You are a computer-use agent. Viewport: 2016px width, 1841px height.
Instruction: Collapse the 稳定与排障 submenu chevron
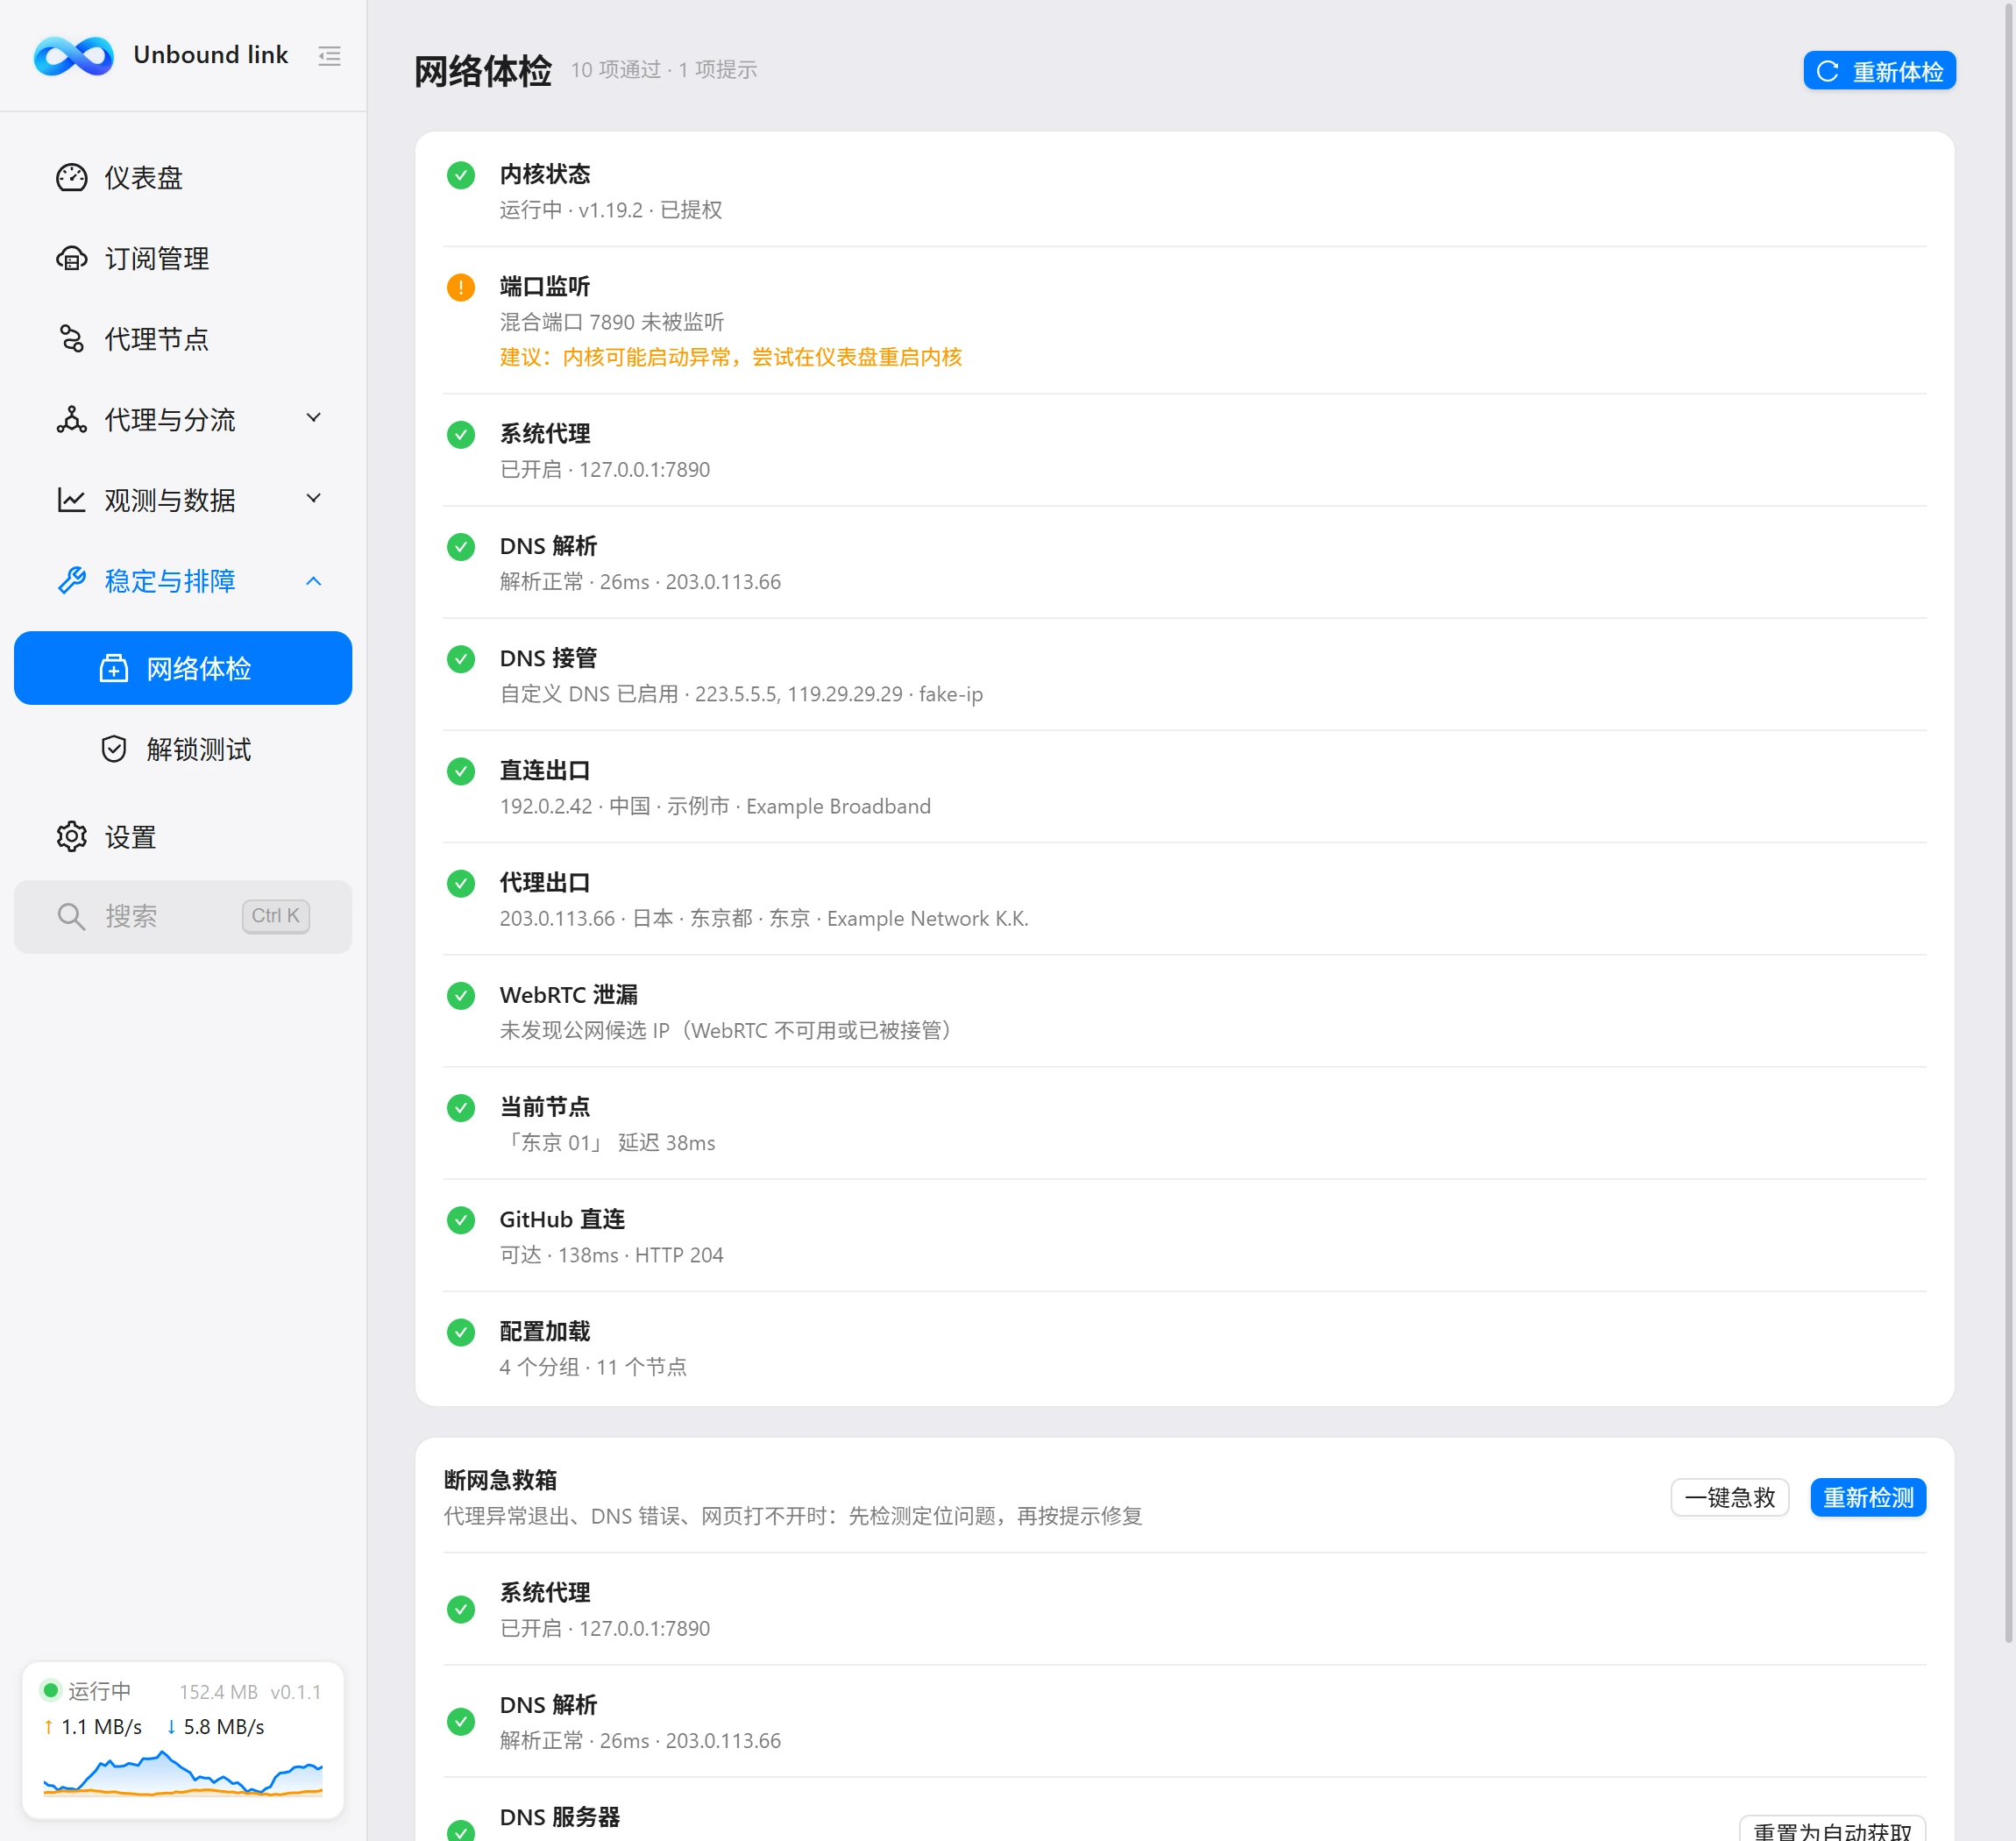pyautogui.click(x=314, y=580)
